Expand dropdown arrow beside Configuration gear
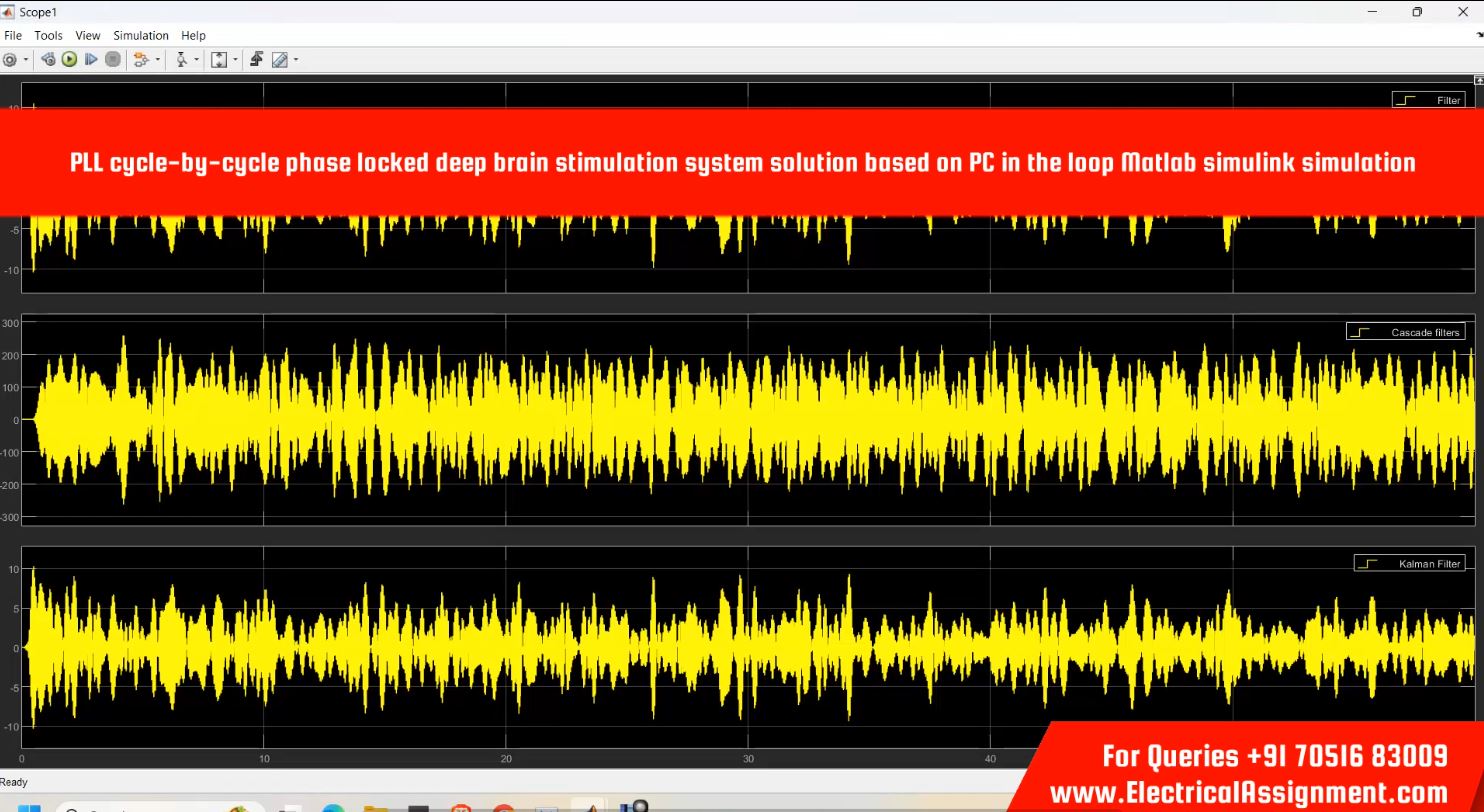Image resolution: width=1484 pixels, height=812 pixels. coord(26,60)
